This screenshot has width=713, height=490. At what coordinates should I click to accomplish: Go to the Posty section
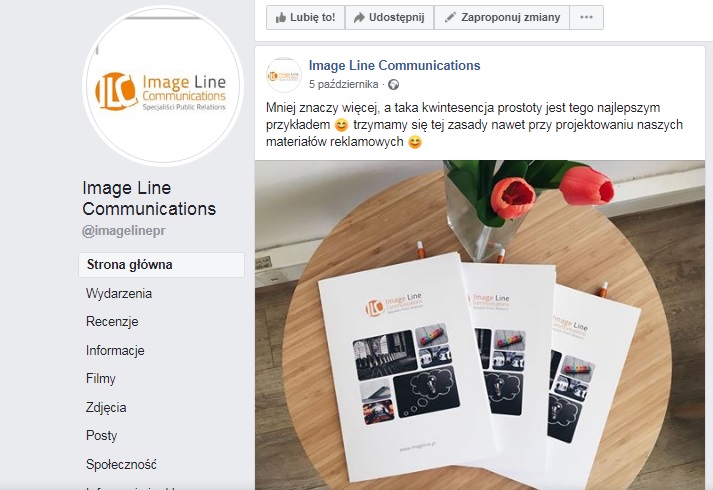(101, 435)
